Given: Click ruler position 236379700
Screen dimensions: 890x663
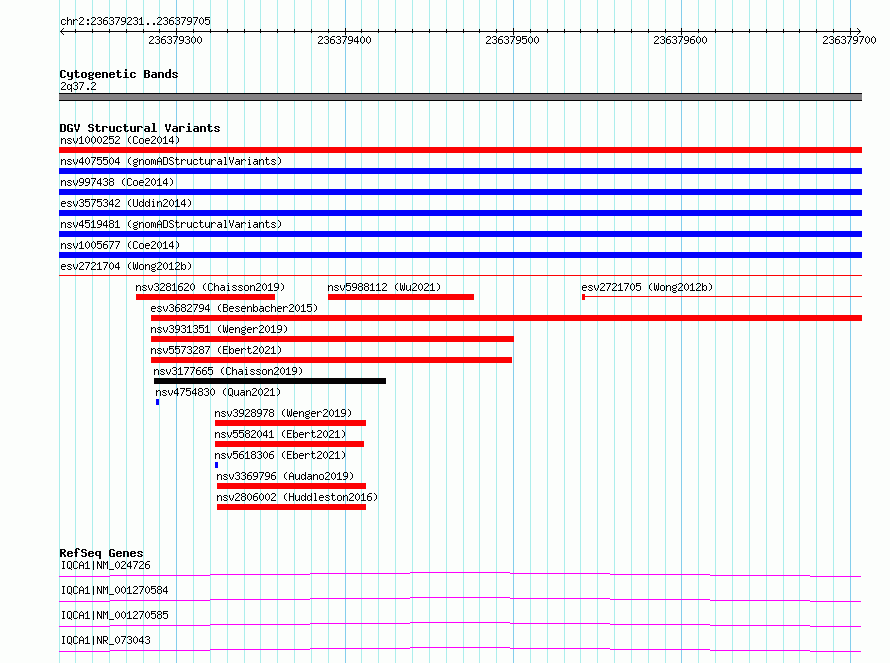Looking at the screenshot, I should (x=849, y=40).
